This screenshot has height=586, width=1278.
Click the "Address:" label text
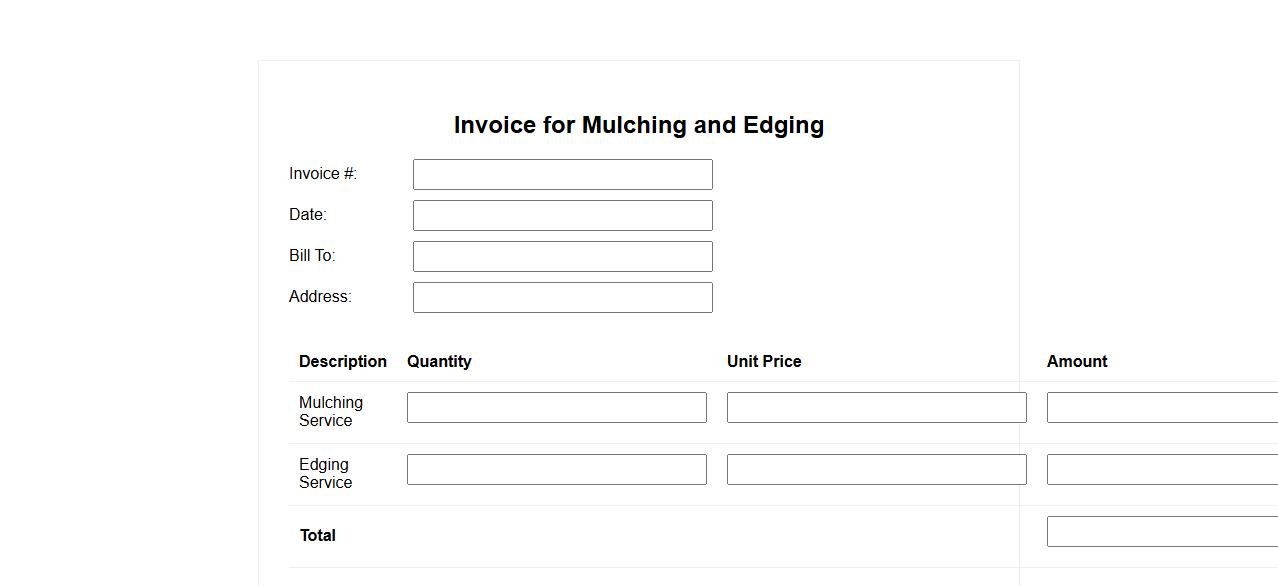pos(320,297)
